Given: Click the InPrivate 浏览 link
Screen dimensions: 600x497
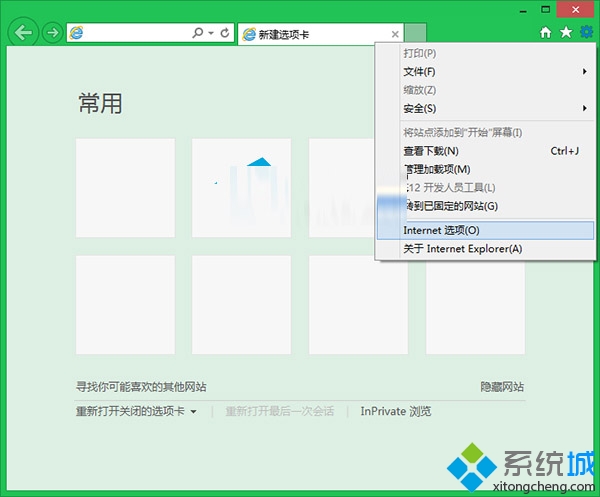Looking at the screenshot, I should pos(396,411).
